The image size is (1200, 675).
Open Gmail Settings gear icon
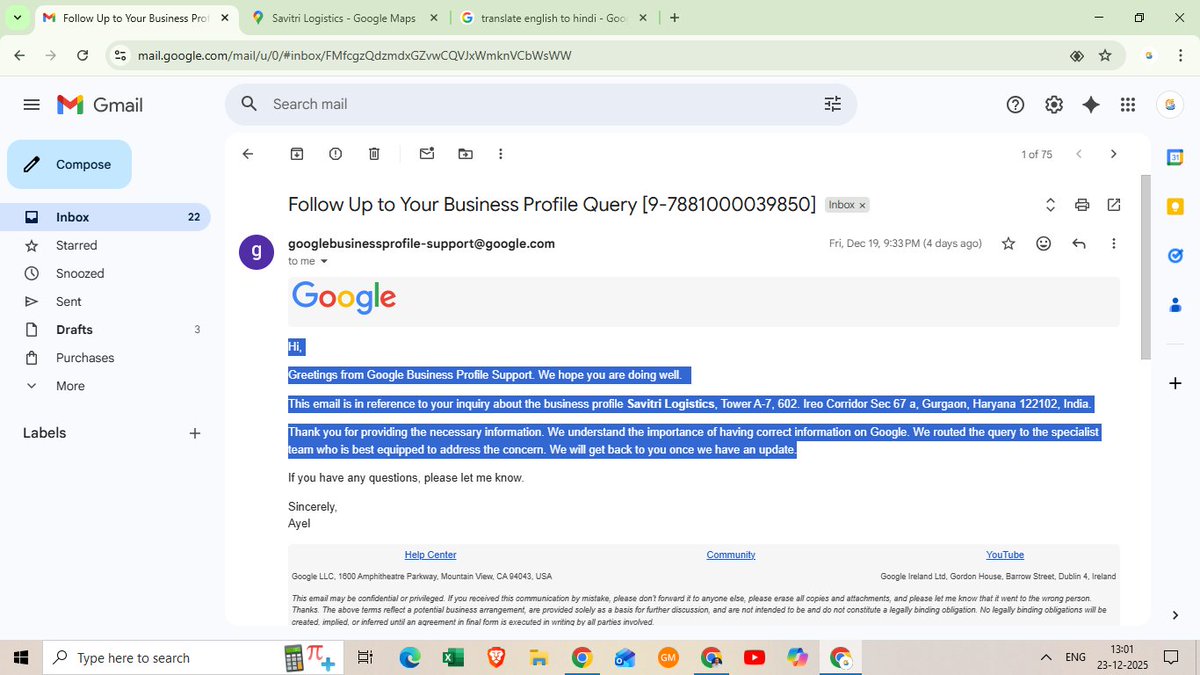[x=1053, y=104]
